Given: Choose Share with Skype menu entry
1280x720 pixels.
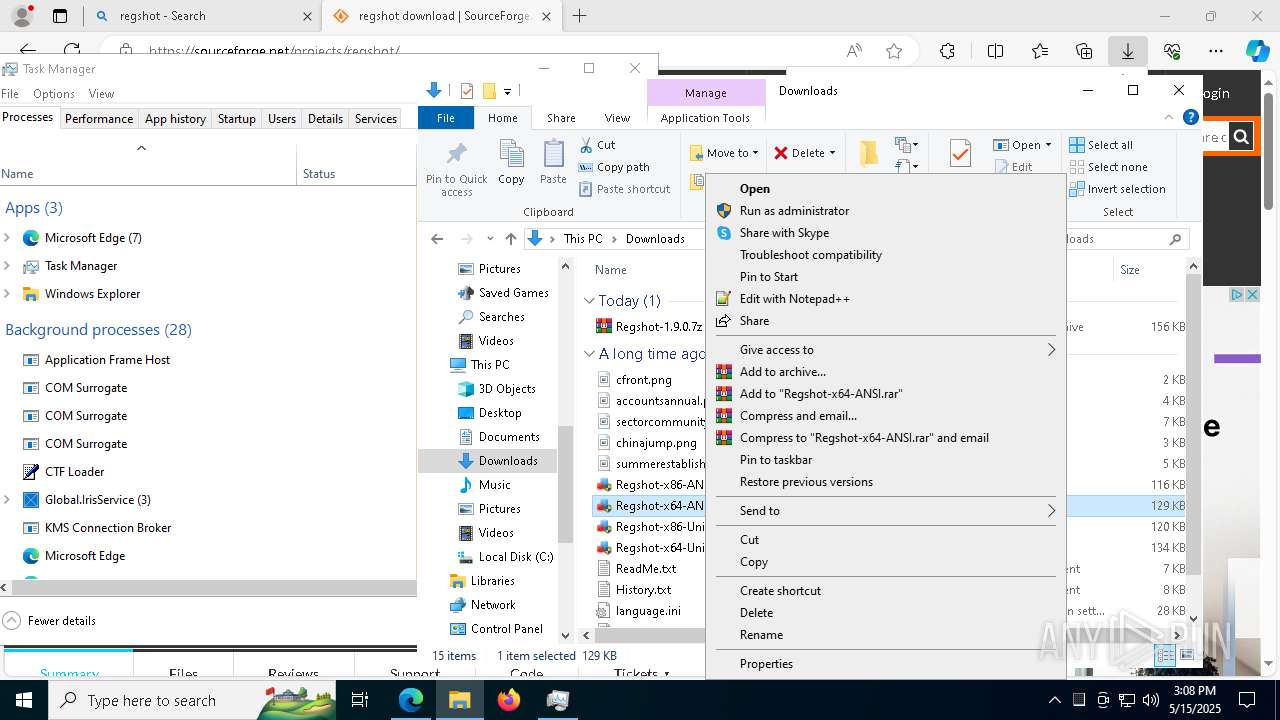Looking at the screenshot, I should coord(784,233).
